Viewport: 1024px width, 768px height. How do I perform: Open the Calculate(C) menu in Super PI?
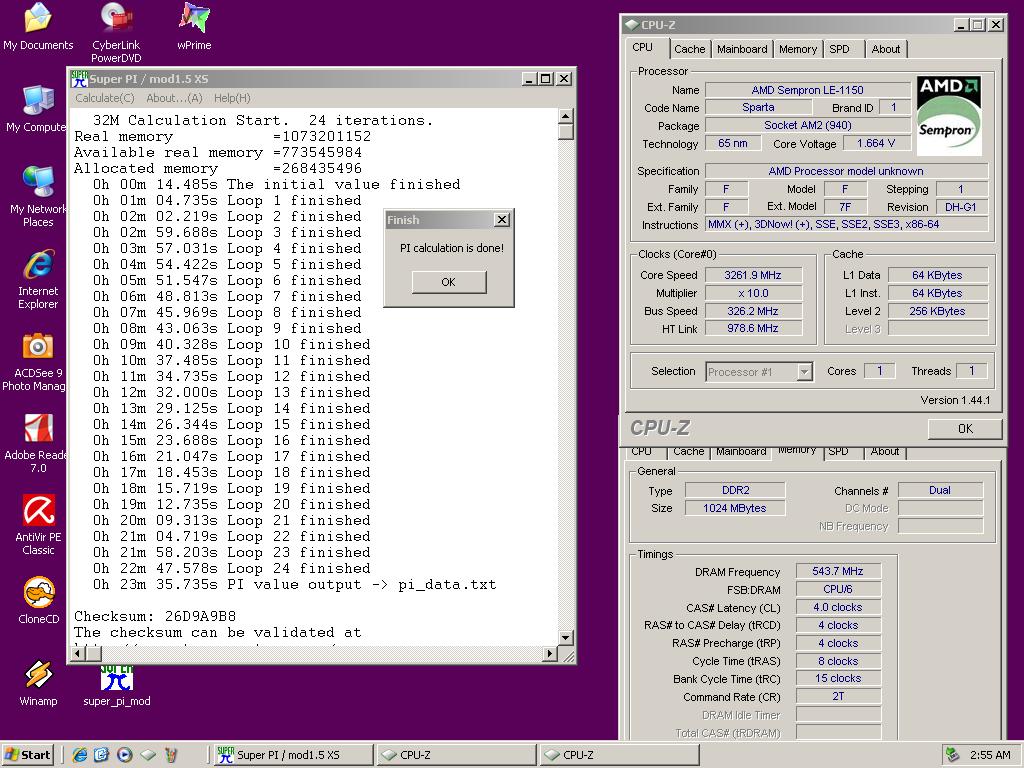tap(104, 98)
